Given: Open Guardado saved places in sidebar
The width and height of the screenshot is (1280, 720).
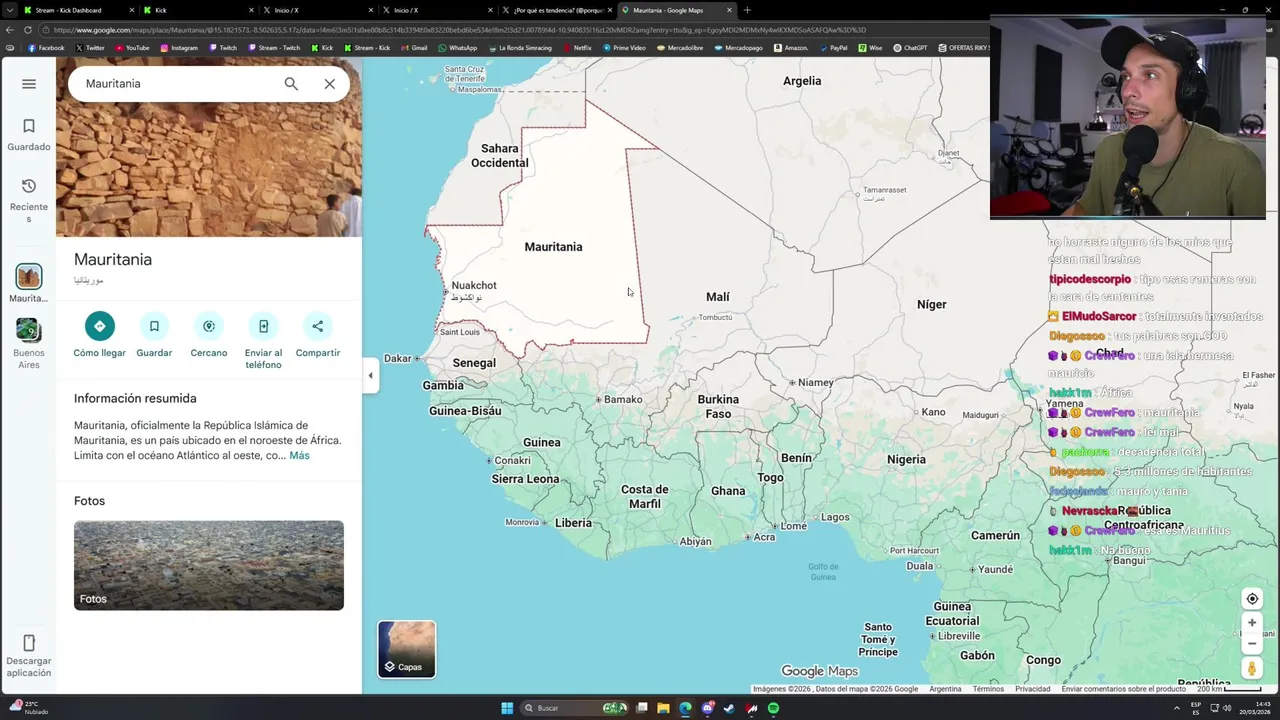Looking at the screenshot, I should click(29, 135).
